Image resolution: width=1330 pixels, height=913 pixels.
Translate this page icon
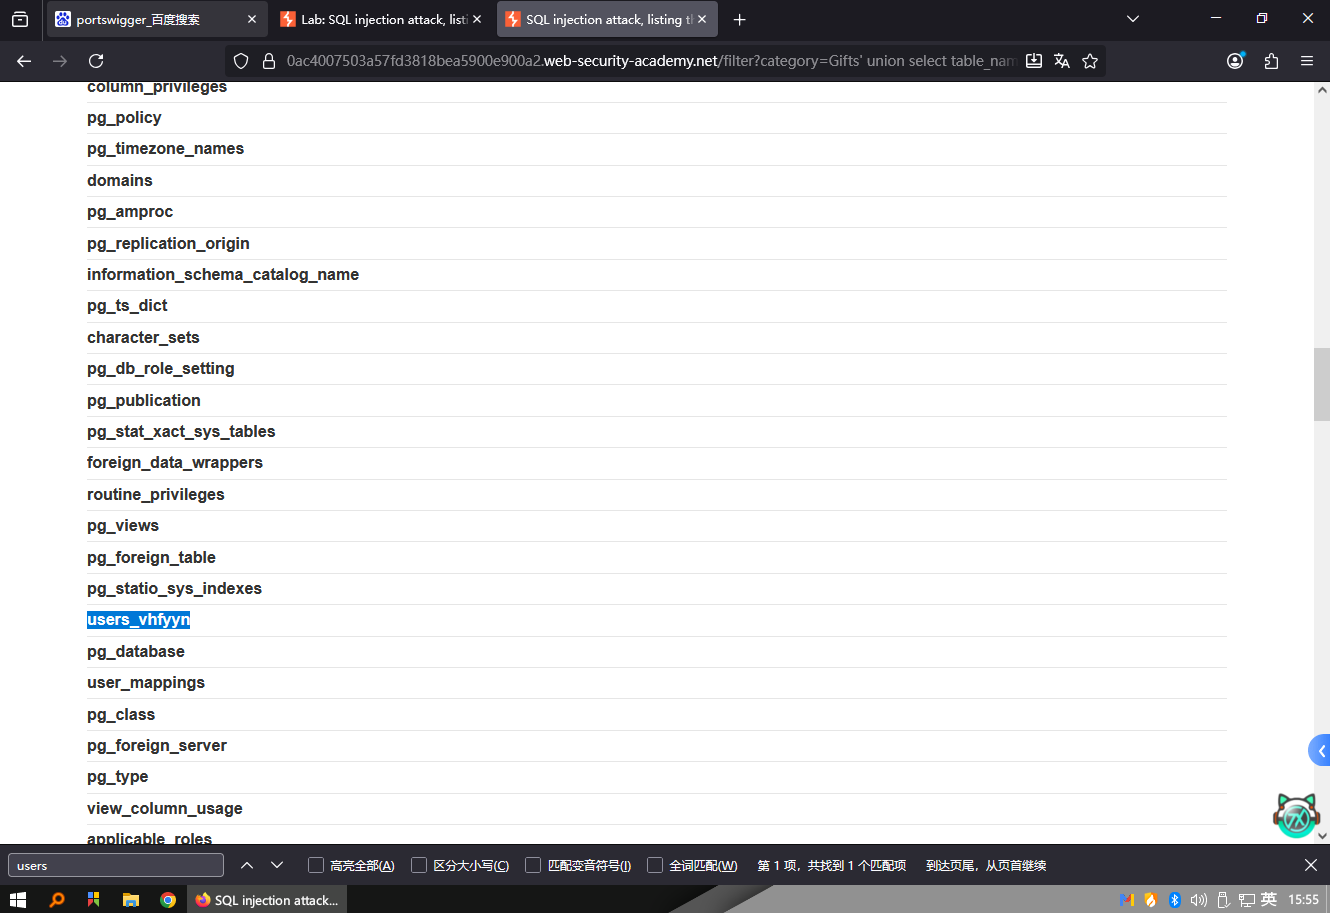pyautogui.click(x=1062, y=61)
